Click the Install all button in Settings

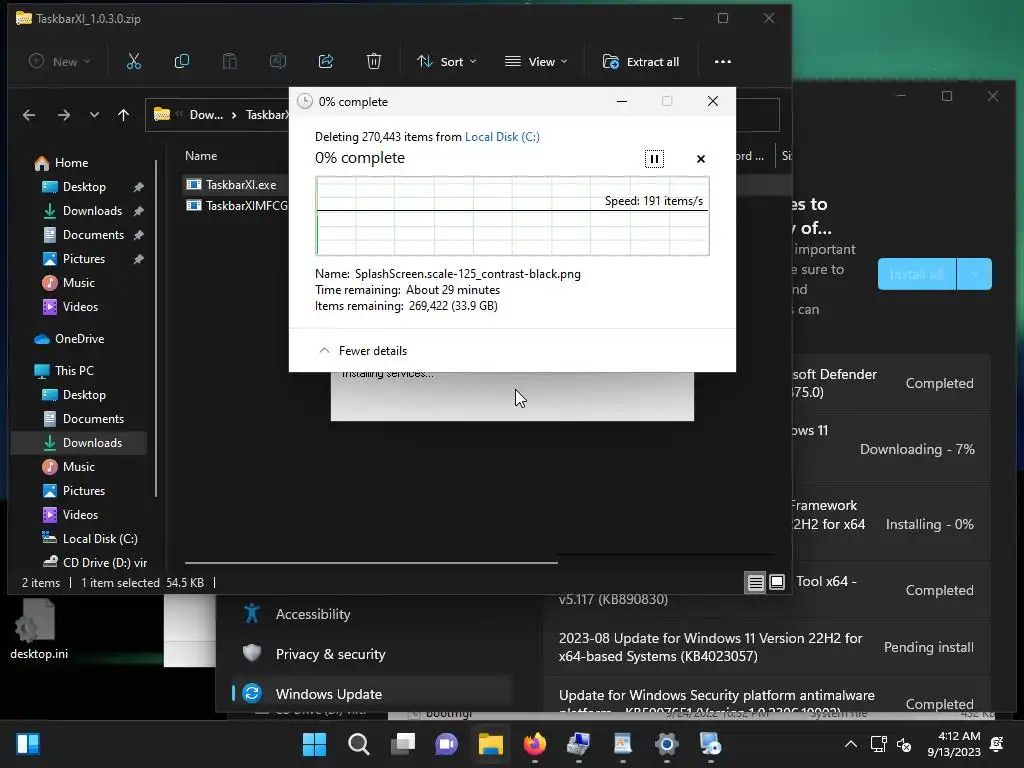[917, 274]
